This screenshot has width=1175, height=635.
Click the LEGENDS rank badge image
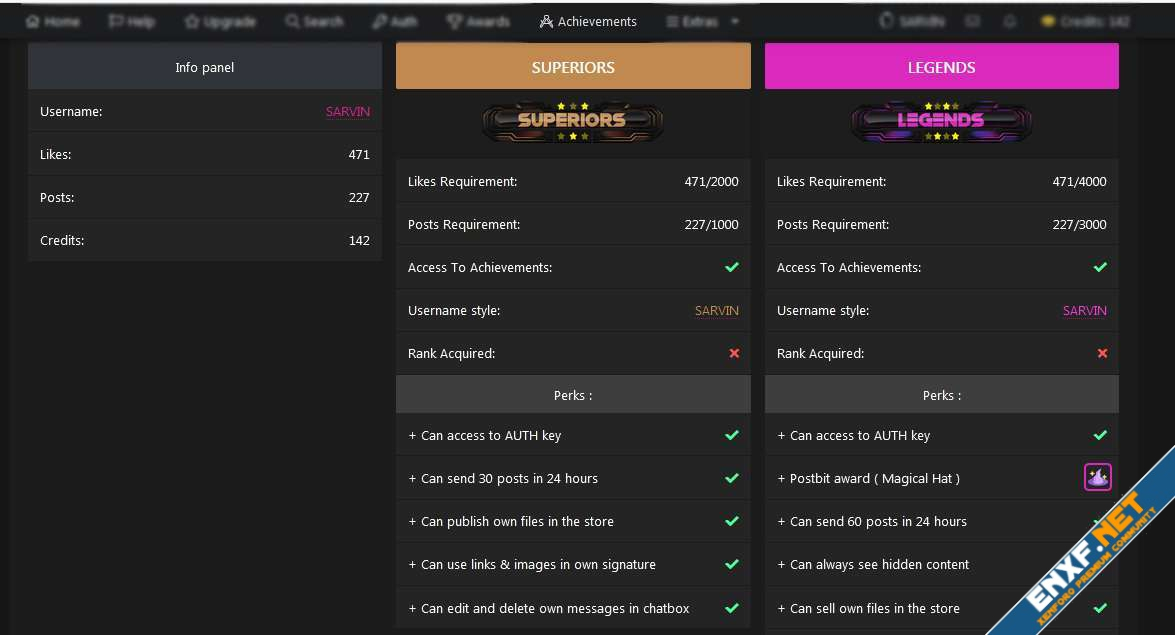click(x=941, y=121)
